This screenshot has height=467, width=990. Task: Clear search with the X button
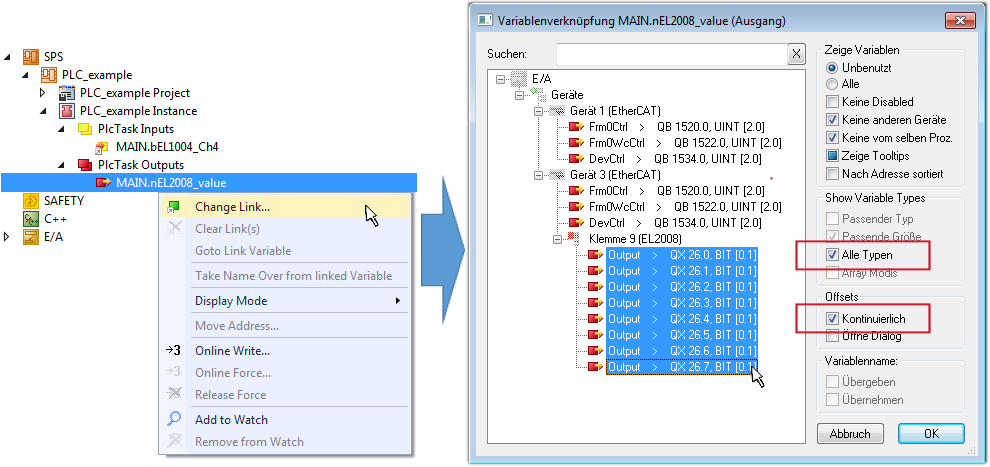click(796, 54)
